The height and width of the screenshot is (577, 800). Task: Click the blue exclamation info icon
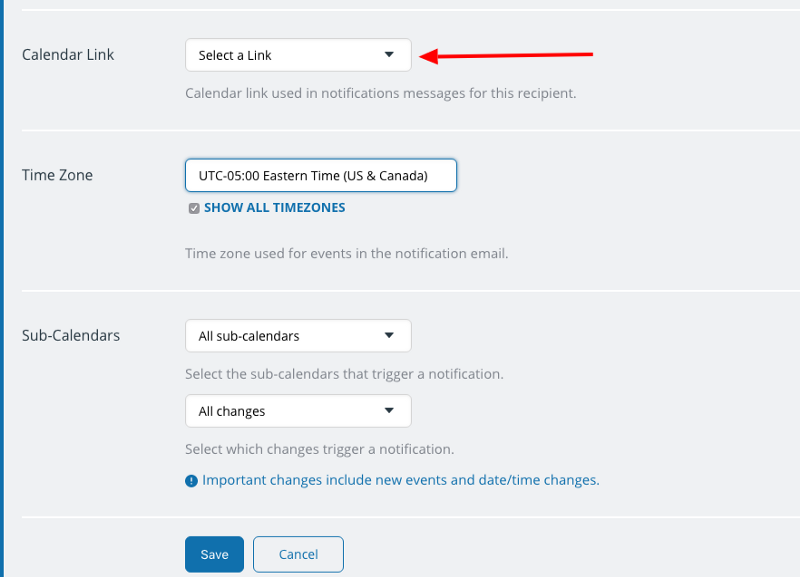[191, 481]
